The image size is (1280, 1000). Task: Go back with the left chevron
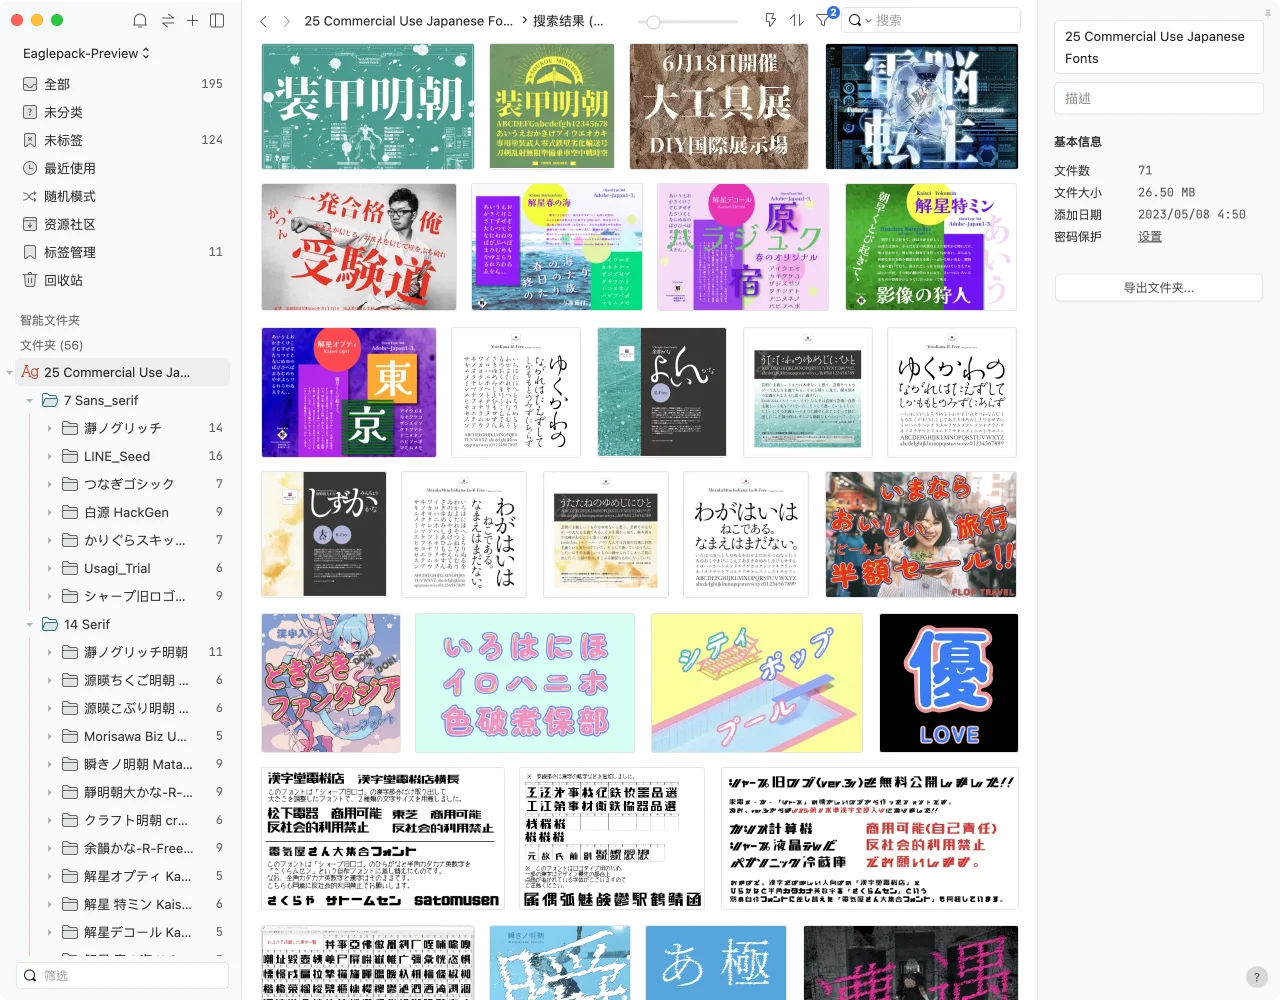tap(263, 21)
